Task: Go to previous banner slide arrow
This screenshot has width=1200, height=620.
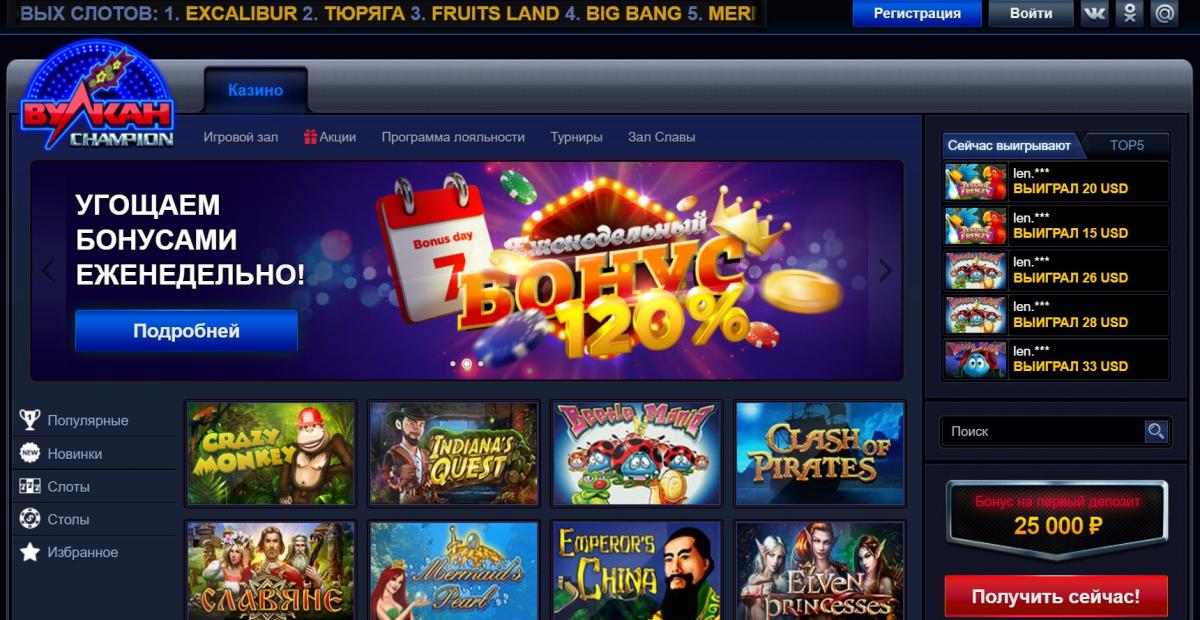Action: (x=48, y=269)
